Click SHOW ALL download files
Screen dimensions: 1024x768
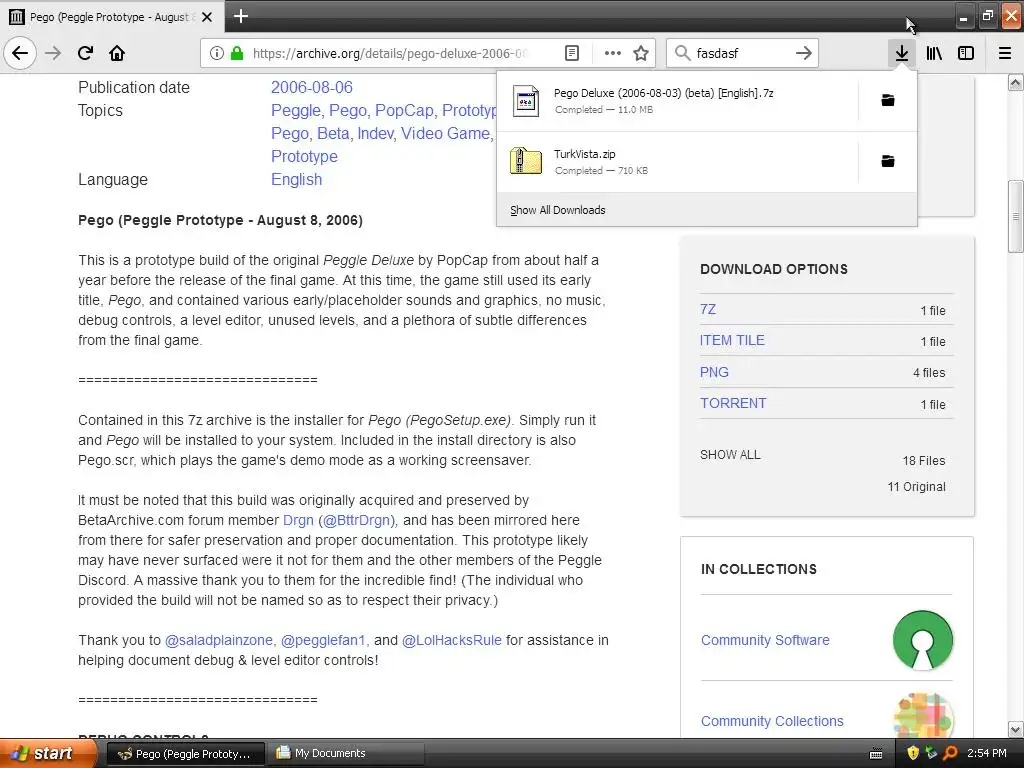click(730, 455)
